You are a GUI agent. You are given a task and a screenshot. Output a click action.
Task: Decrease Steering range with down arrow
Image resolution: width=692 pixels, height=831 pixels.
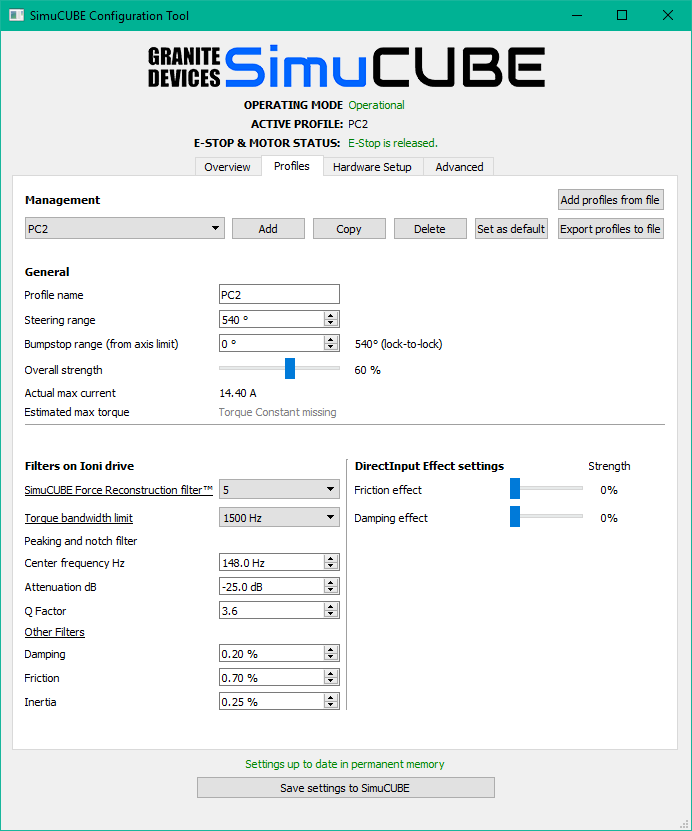tap(331, 323)
